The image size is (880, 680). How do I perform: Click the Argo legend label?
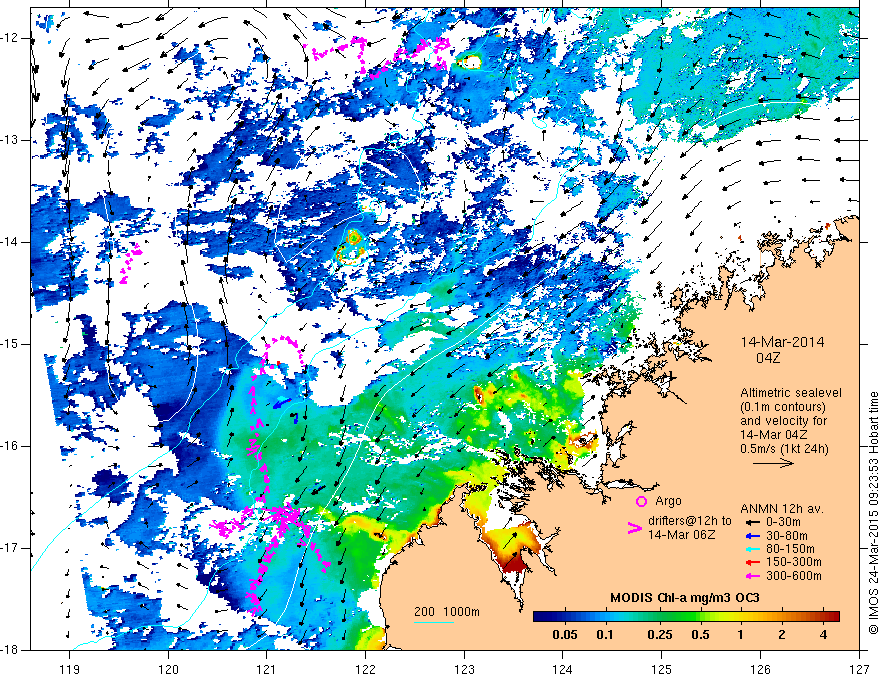[668, 502]
